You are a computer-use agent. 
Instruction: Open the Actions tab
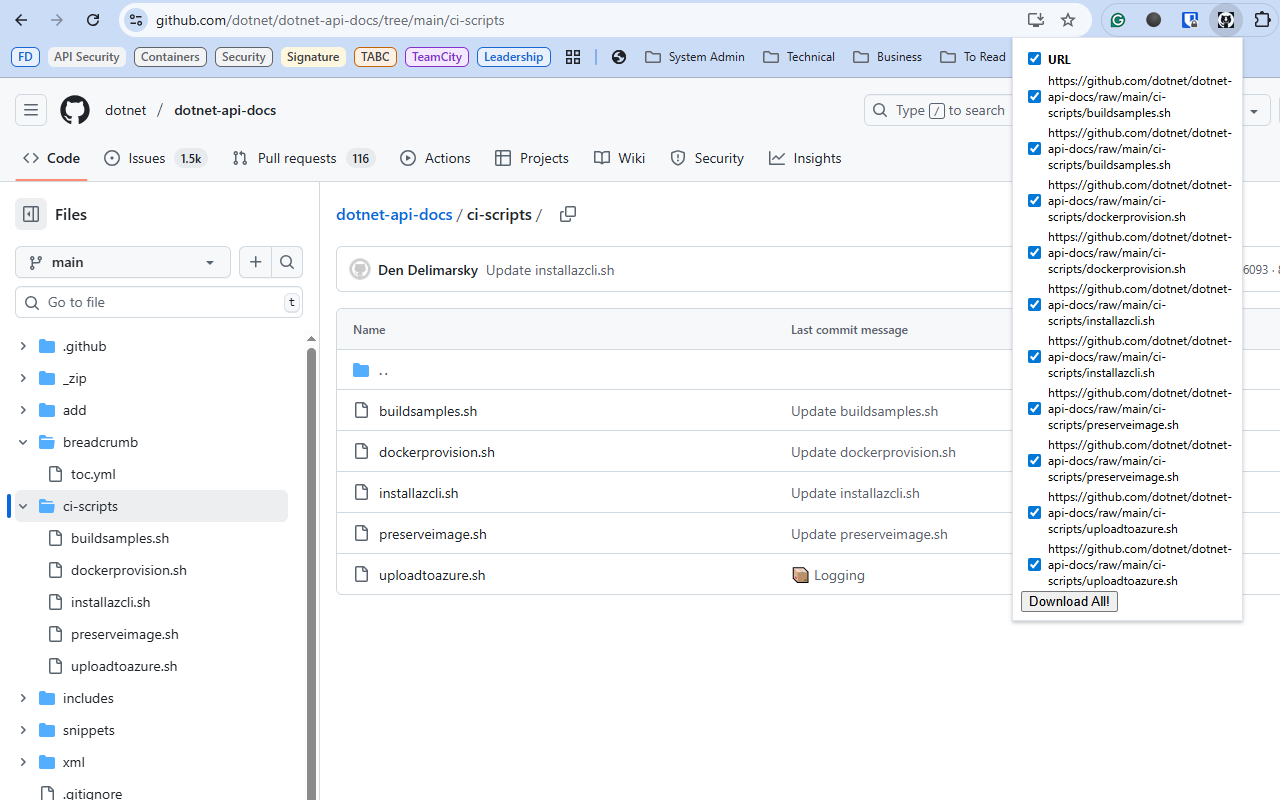[x=435, y=158]
